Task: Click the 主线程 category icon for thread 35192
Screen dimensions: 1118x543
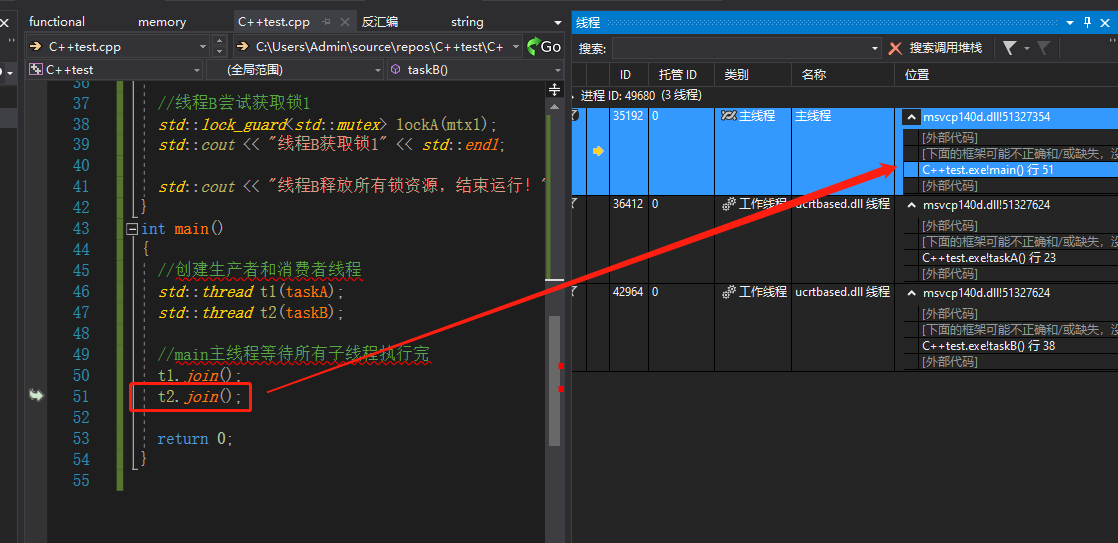Action: point(729,116)
